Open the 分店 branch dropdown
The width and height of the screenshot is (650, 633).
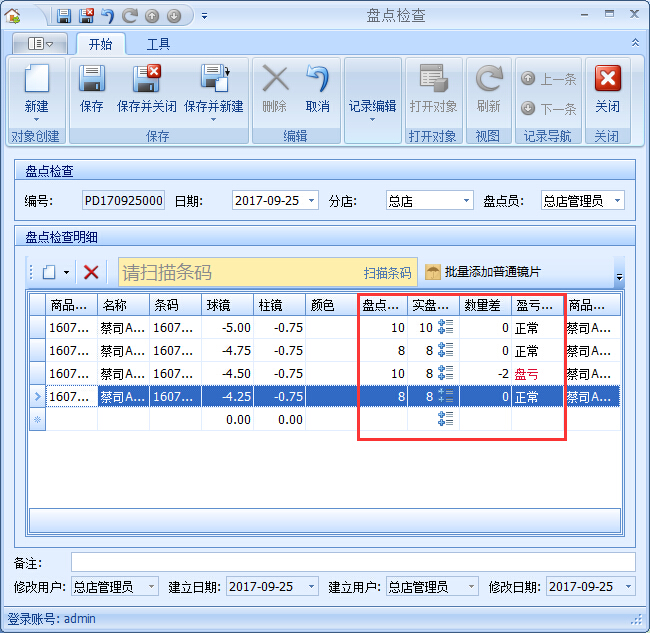(x=466, y=201)
